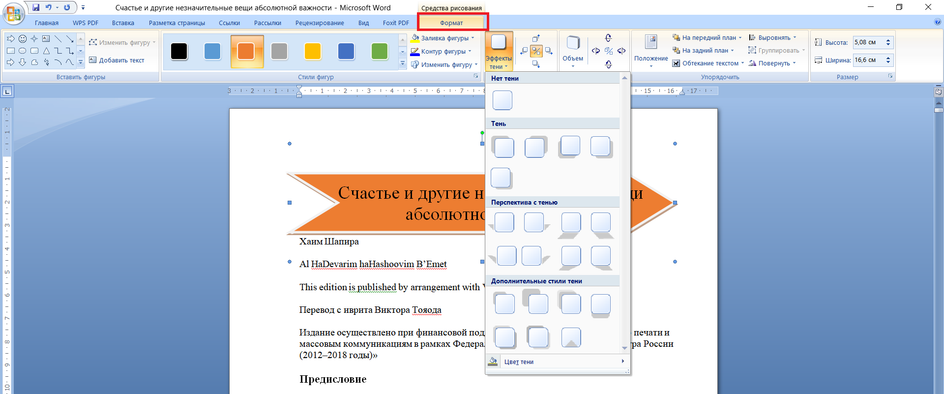Click the 'Предисловие' heading in document
Screen dimensions: 944x394
click(332, 380)
